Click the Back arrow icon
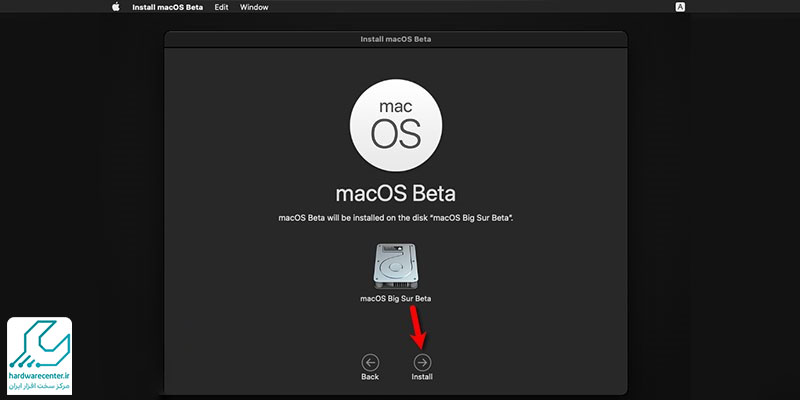800x400 pixels. point(370,362)
